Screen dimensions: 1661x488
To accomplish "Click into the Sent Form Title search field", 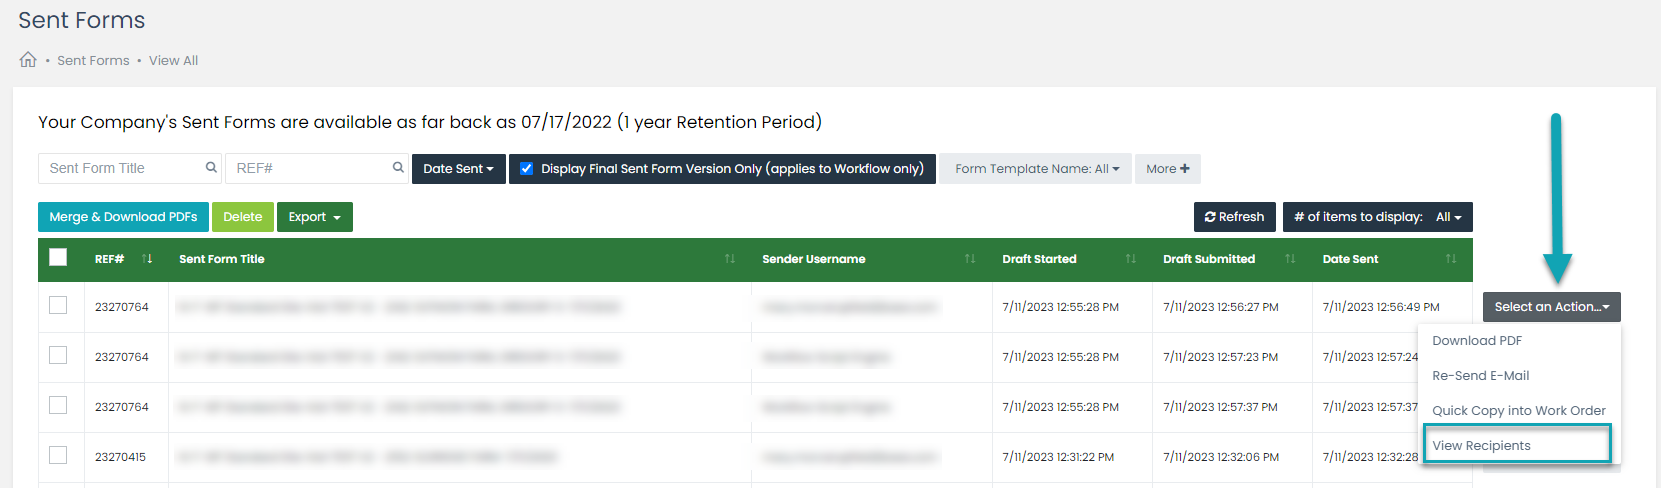I will point(120,168).
